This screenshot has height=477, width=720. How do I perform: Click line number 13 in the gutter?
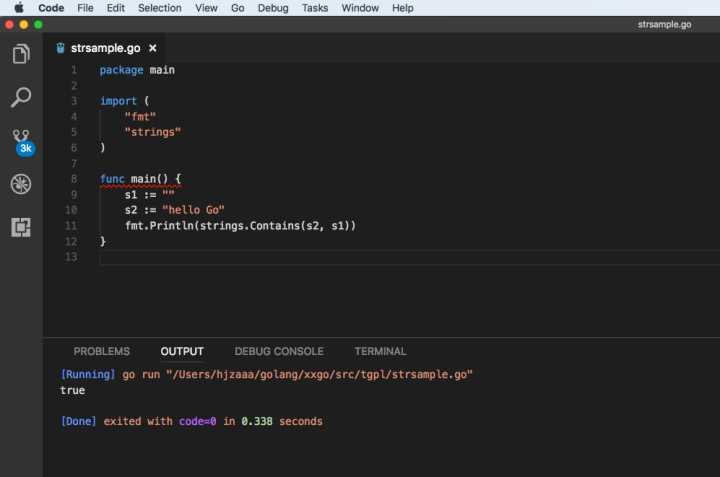[x=70, y=257]
